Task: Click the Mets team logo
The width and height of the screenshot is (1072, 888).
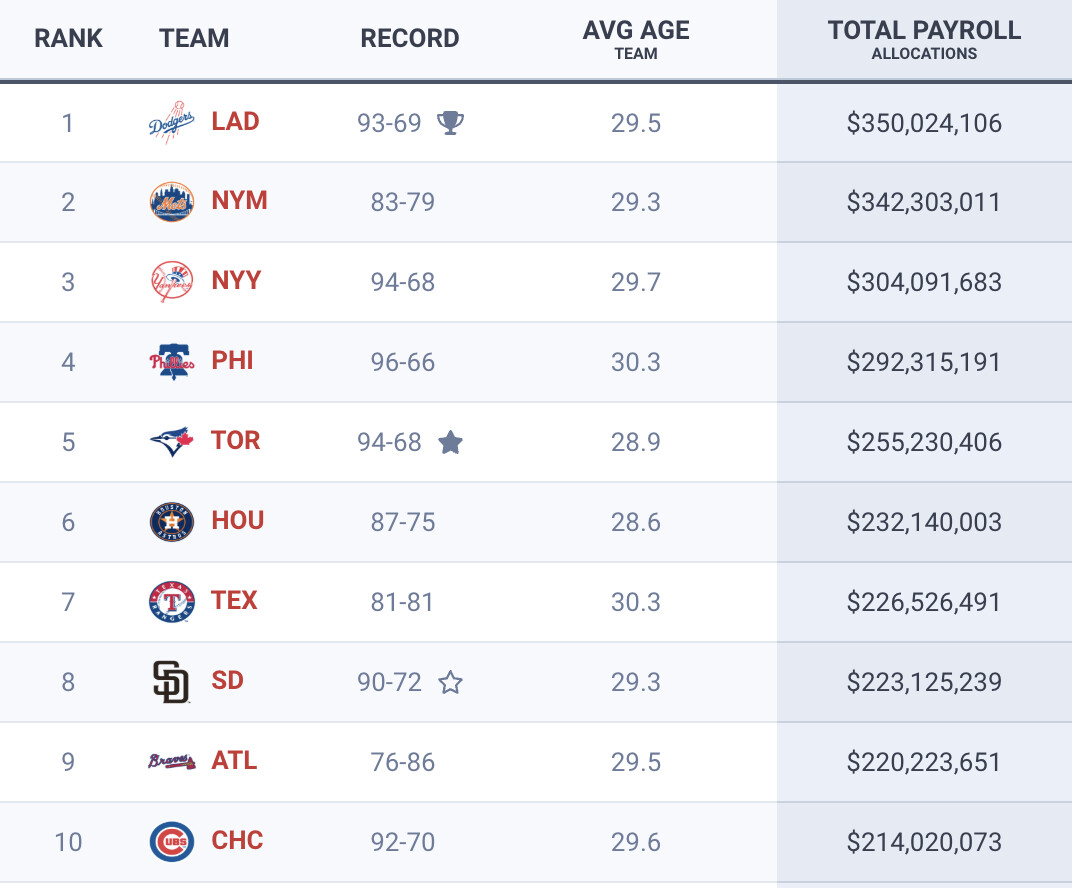Action: [171, 202]
